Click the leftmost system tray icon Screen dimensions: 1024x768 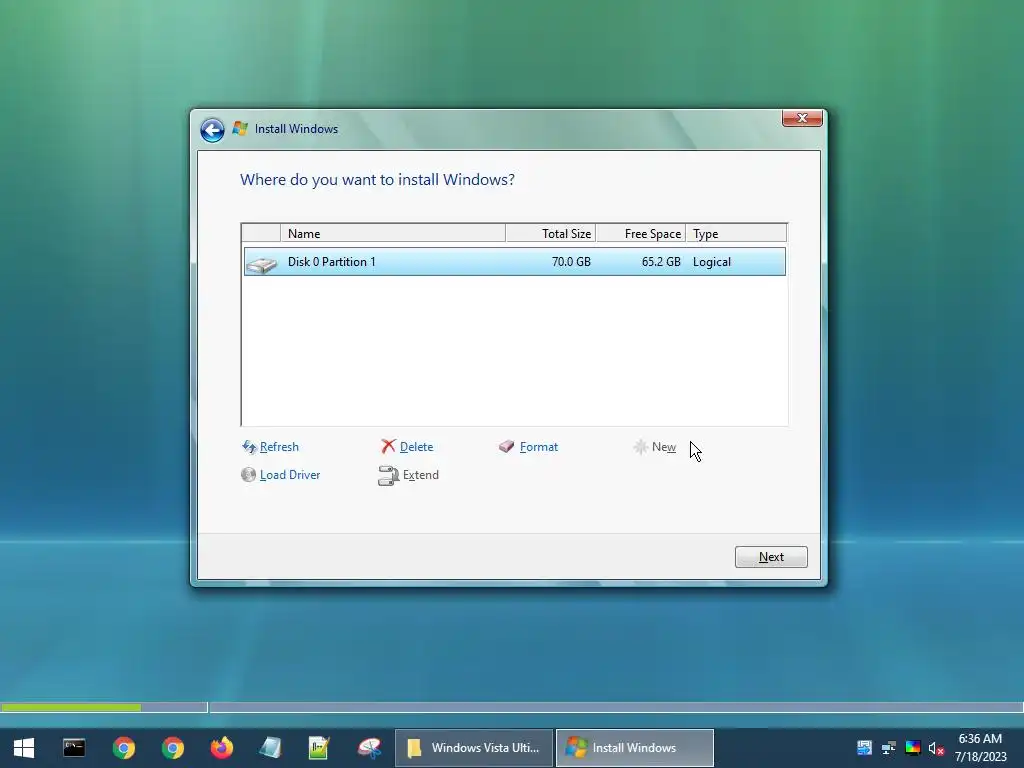865,748
